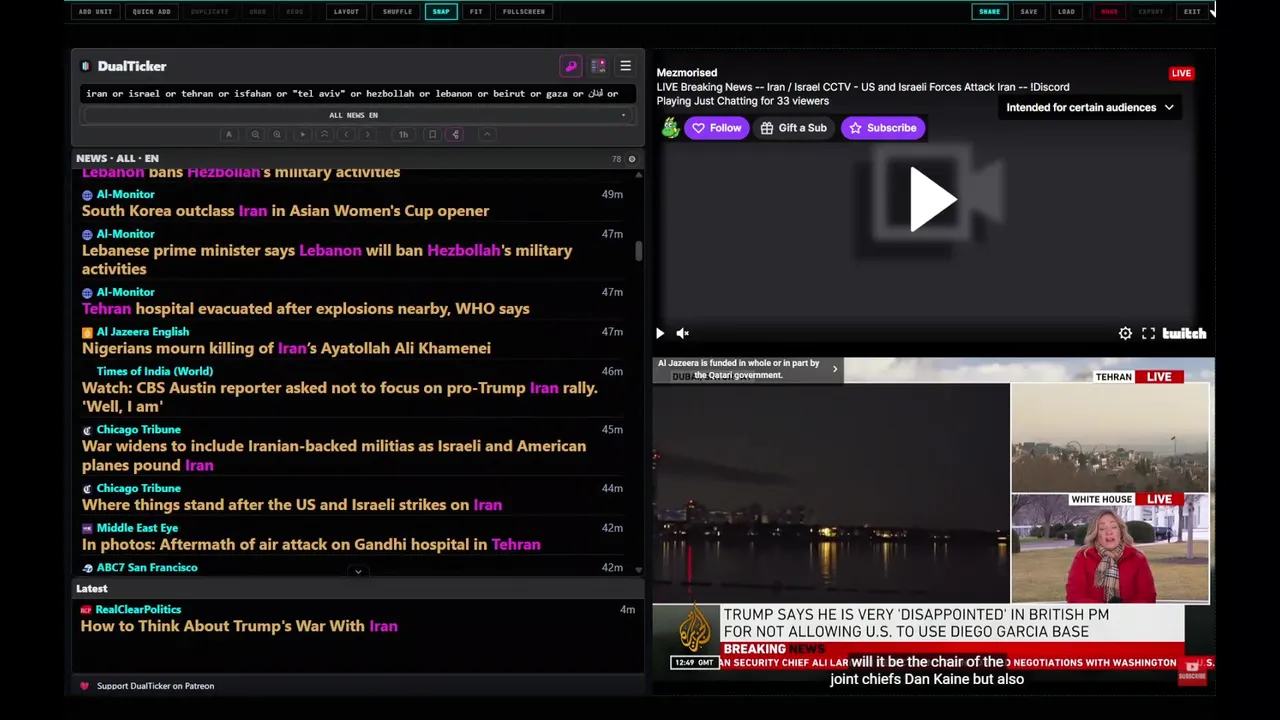This screenshot has width=1280, height=720.
Task: Click the Twitch Follow button
Action: pos(716,128)
